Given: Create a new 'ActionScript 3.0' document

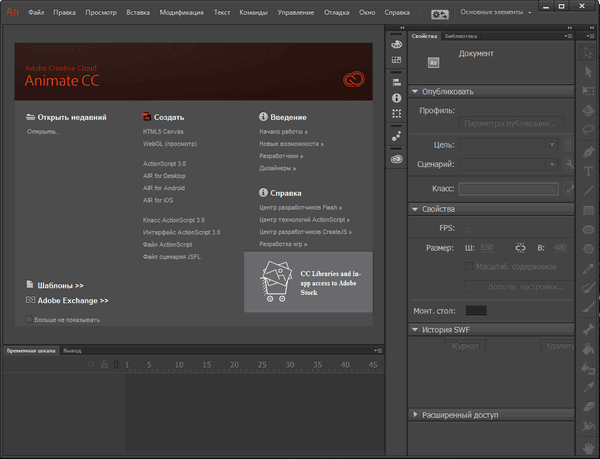Looking at the screenshot, I should [164, 164].
